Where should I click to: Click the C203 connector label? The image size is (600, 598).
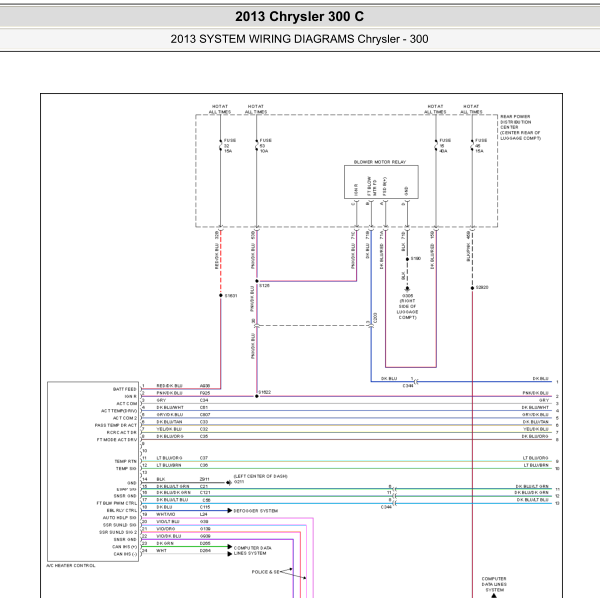click(375, 318)
